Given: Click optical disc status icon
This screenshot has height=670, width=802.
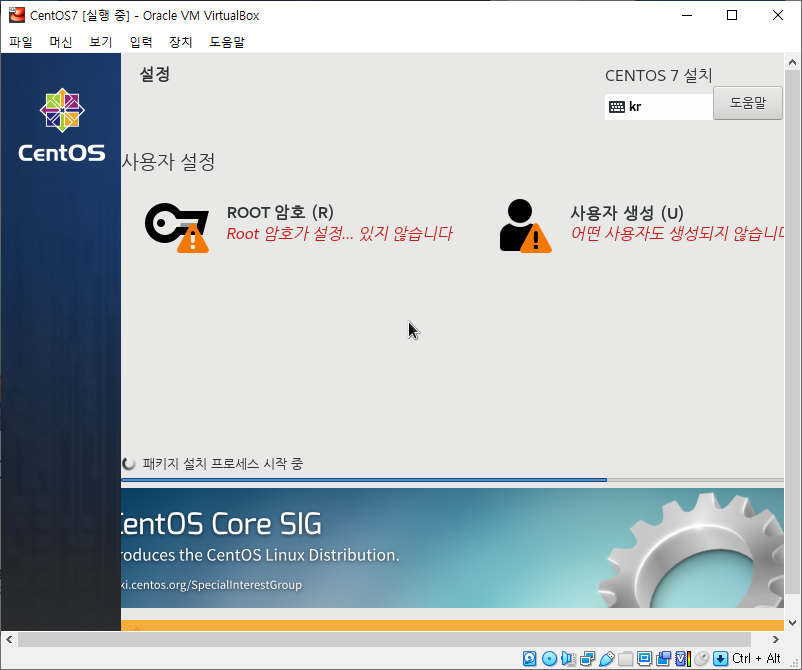Looking at the screenshot, I should point(549,658).
